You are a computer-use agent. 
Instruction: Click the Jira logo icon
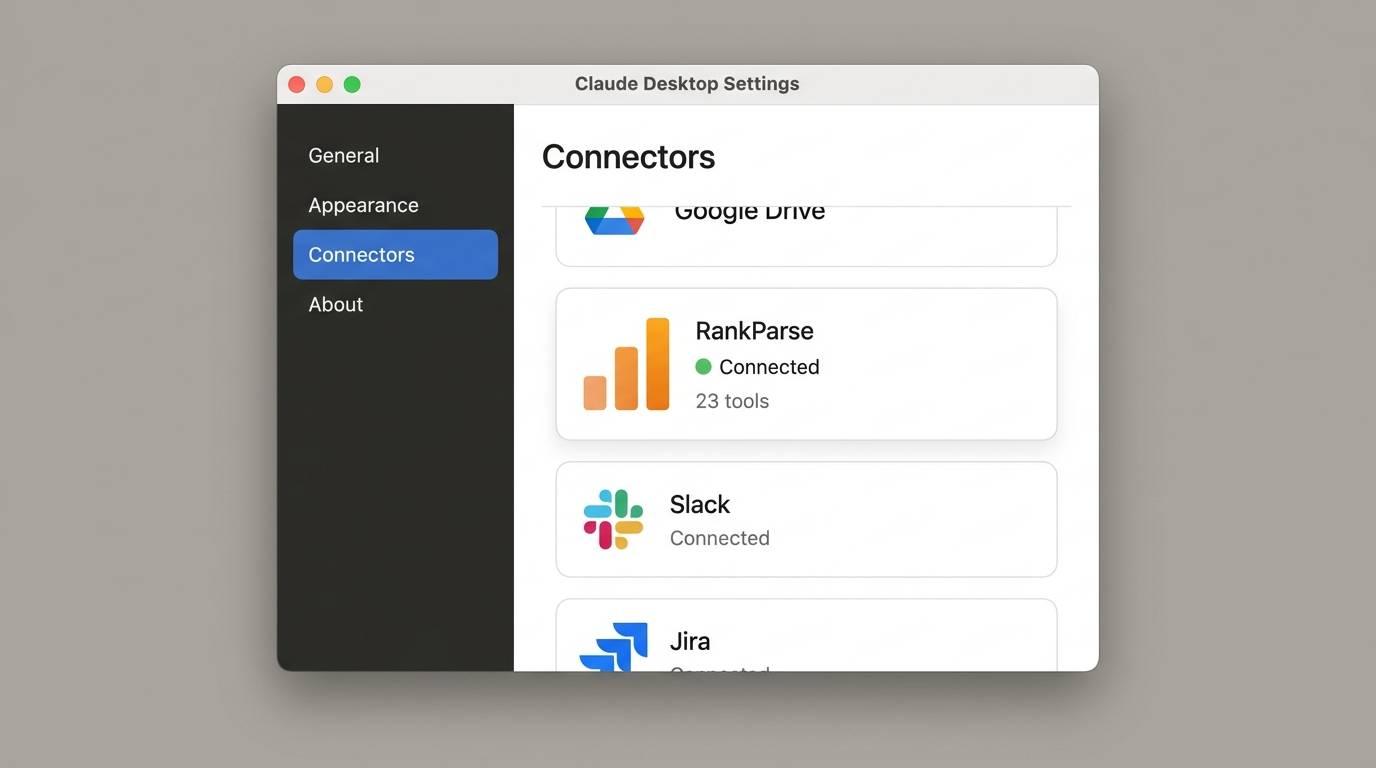[x=613, y=647]
